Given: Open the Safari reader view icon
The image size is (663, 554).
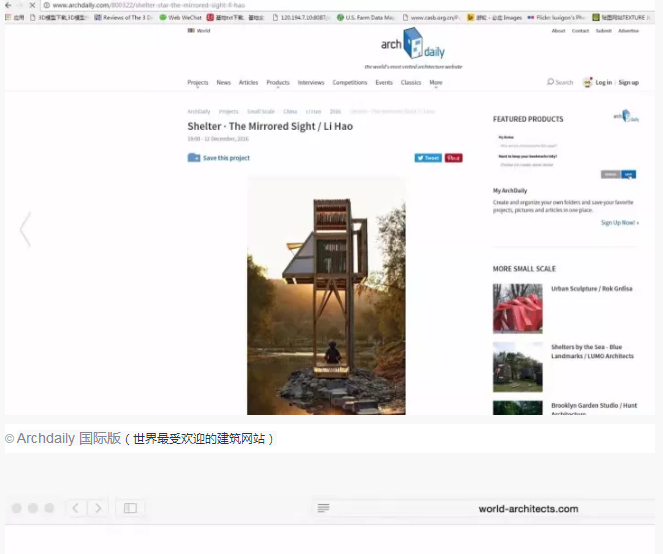Looking at the screenshot, I should 323,508.
